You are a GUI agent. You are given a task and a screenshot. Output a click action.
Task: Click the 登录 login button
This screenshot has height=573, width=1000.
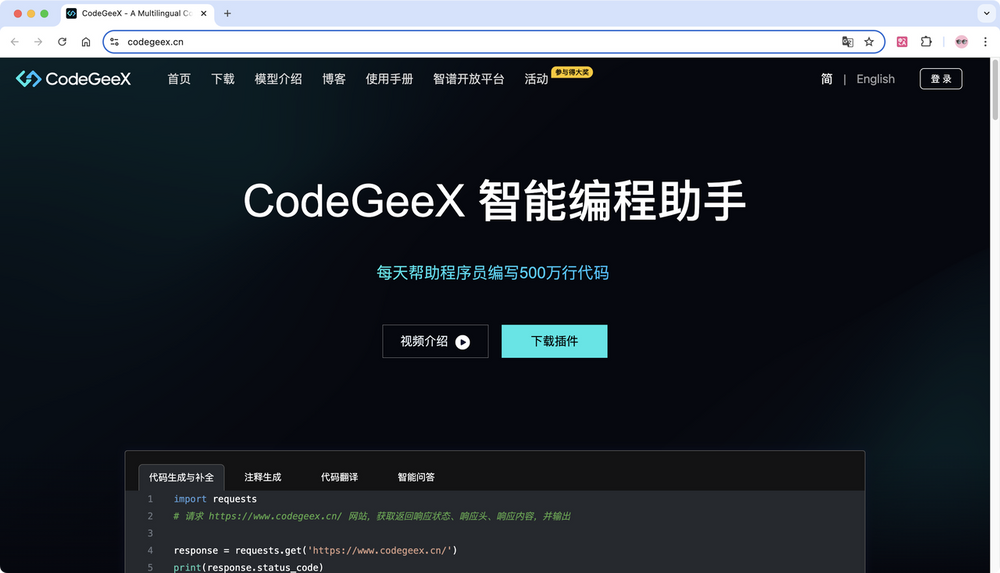tap(941, 78)
